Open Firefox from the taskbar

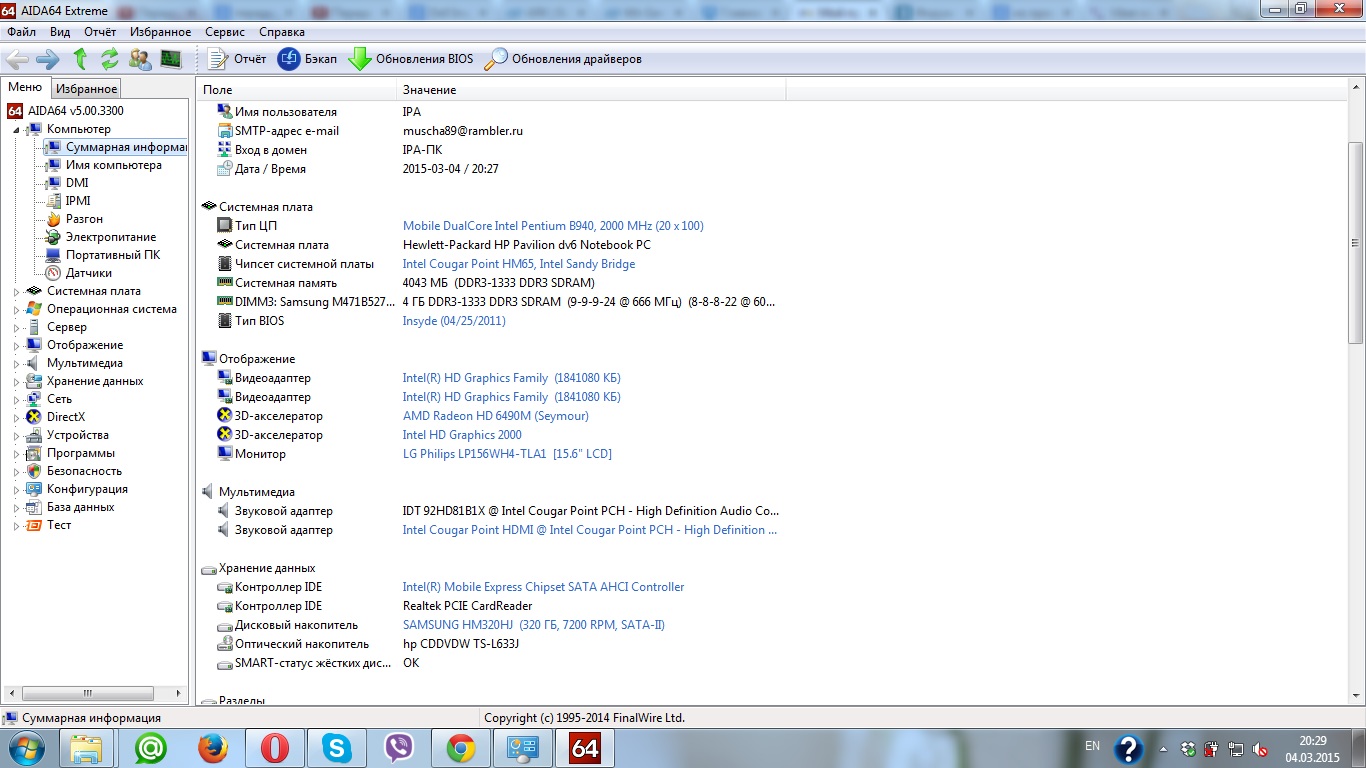[x=212, y=748]
